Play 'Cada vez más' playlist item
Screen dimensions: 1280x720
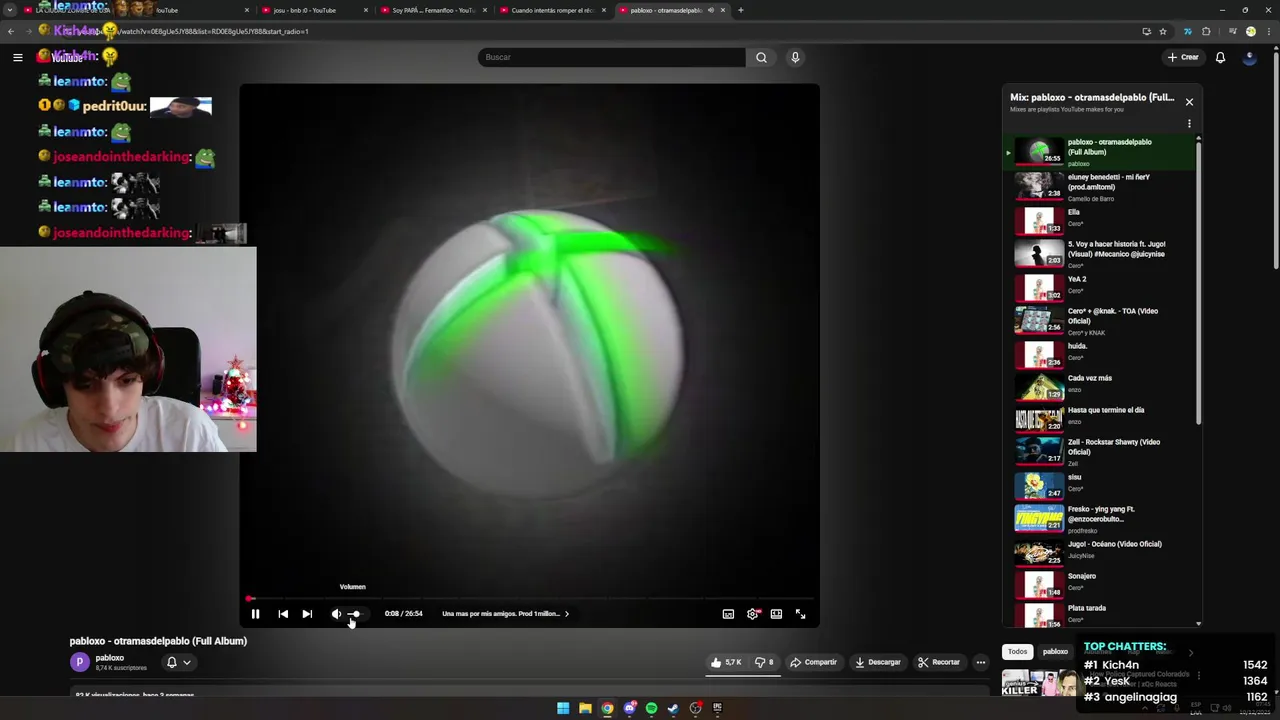click(1100, 386)
